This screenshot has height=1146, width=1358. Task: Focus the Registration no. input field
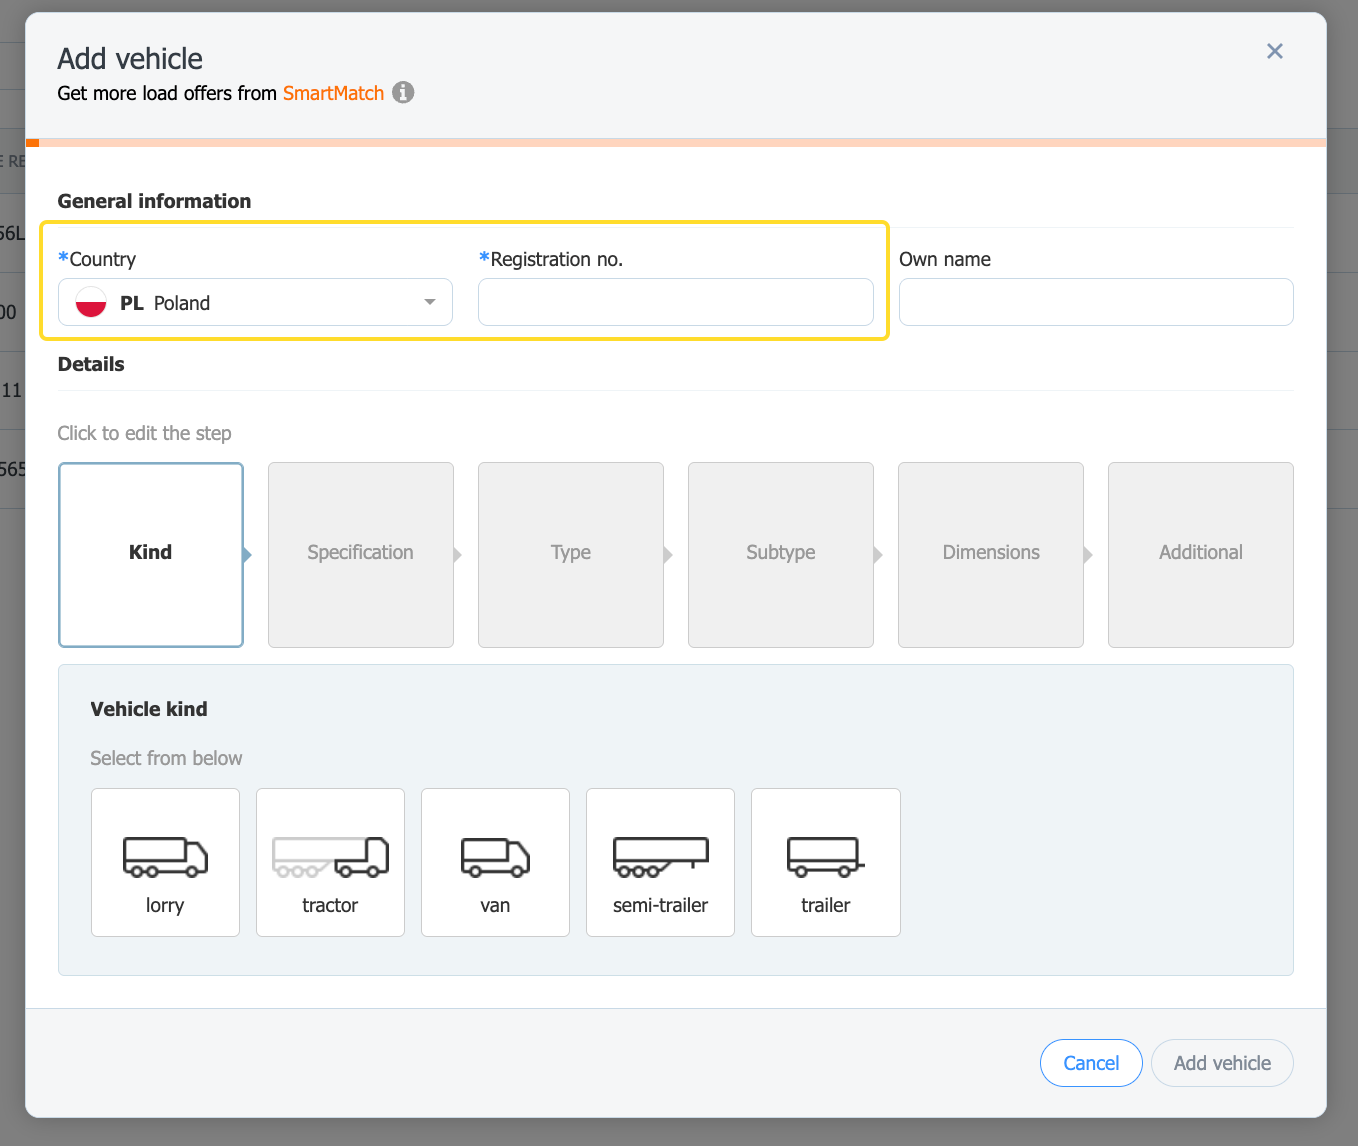[x=675, y=302]
